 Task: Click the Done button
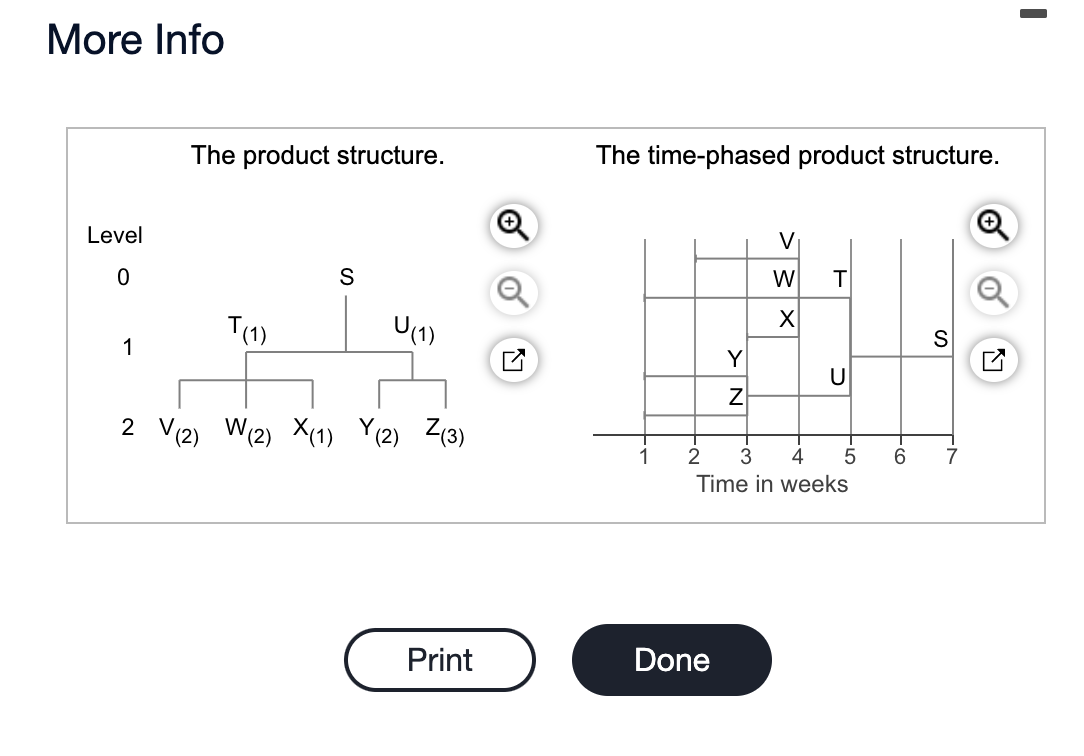click(671, 659)
